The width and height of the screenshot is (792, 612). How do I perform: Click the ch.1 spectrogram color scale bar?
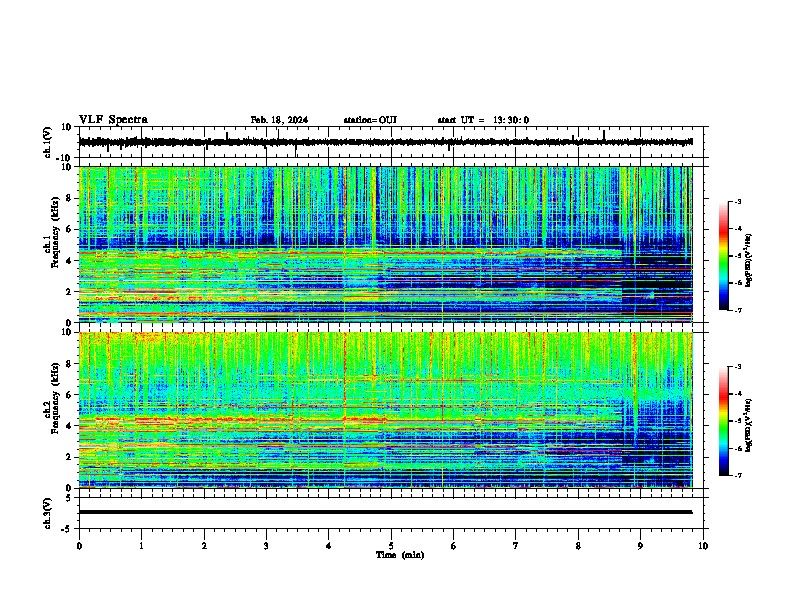pyautogui.click(x=724, y=256)
